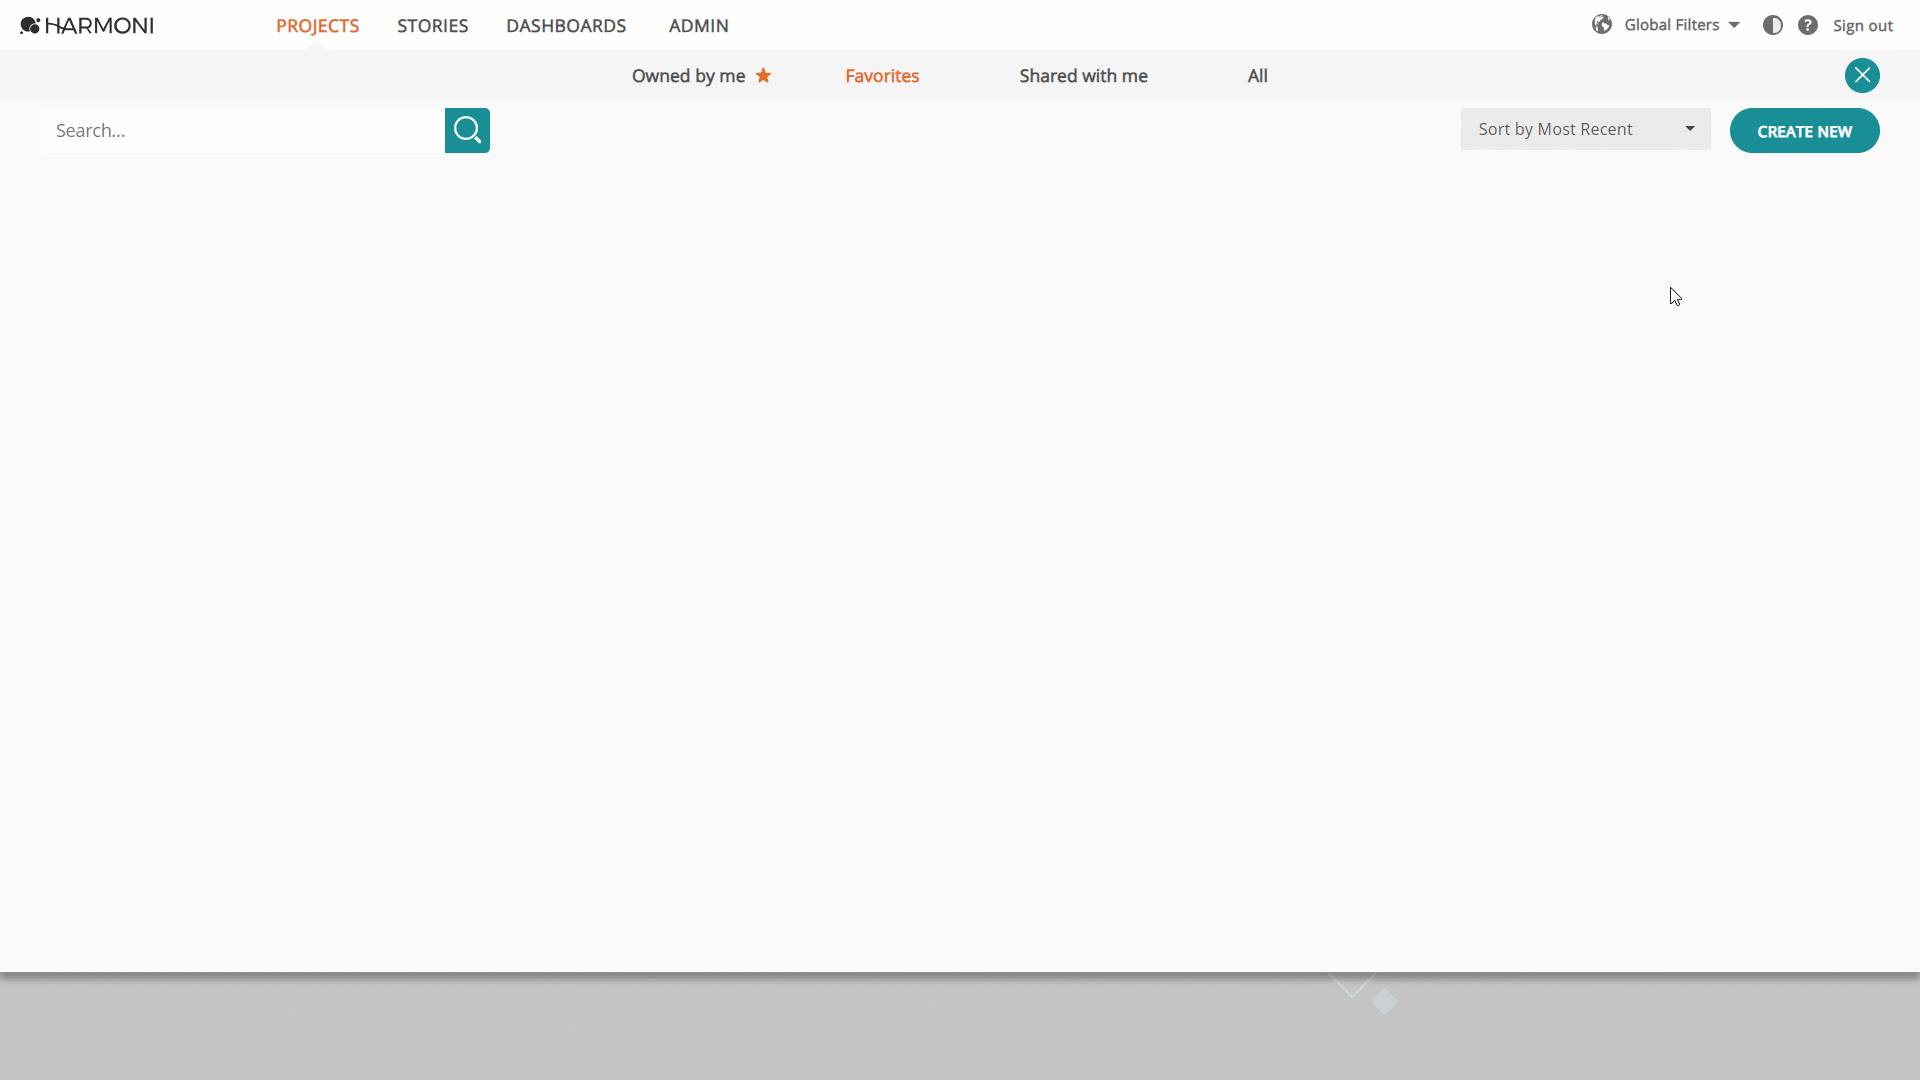Open the Stories menu
The height and width of the screenshot is (1080, 1920).
(x=432, y=26)
